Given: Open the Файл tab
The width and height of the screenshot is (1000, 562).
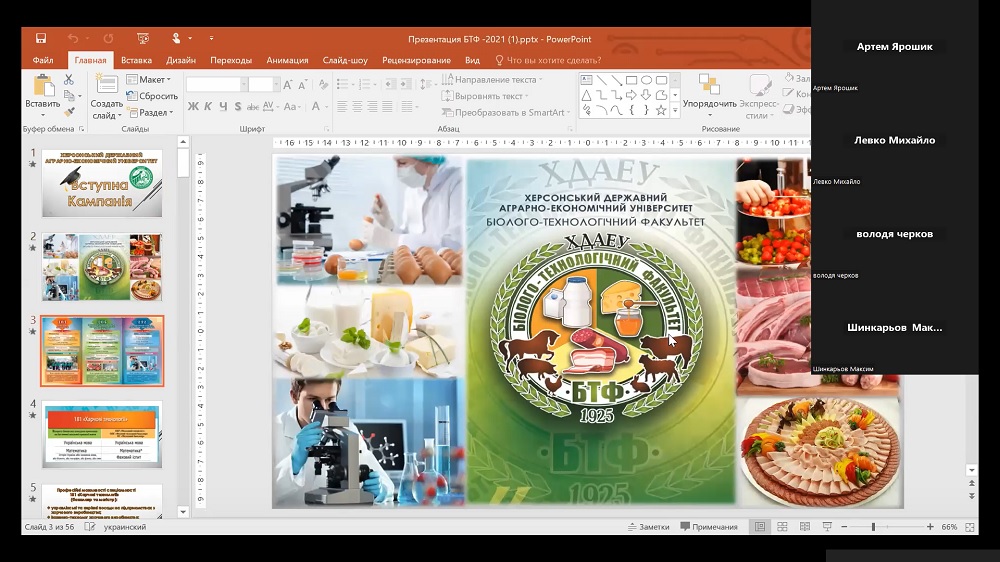Looking at the screenshot, I should click(x=43, y=60).
